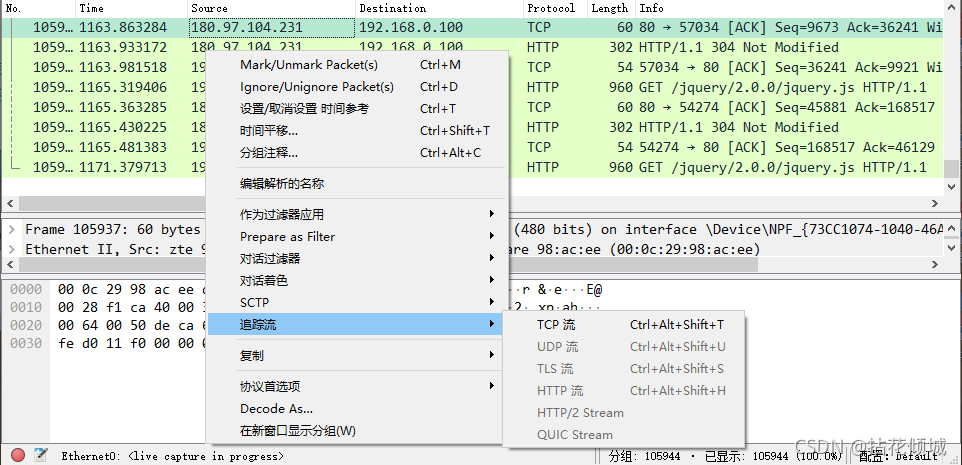Click Ethernet0 live capture status text
Image resolution: width=962 pixels, height=465 pixels.
(172, 456)
